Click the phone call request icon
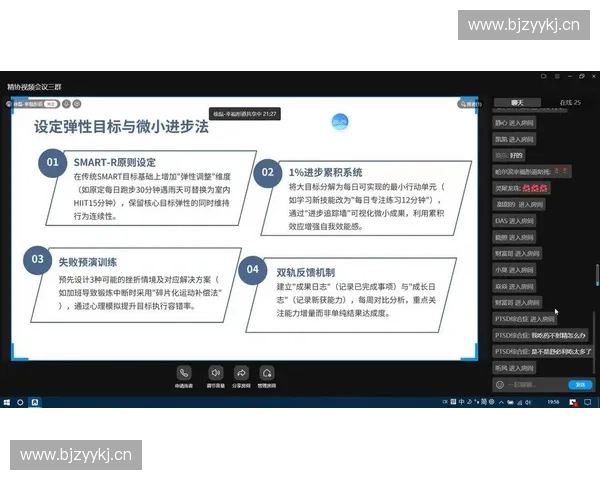This screenshot has width=600, height=480. tap(184, 373)
